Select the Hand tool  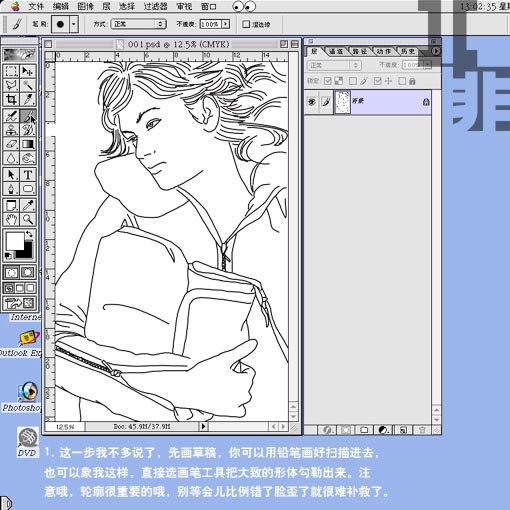click(x=11, y=219)
